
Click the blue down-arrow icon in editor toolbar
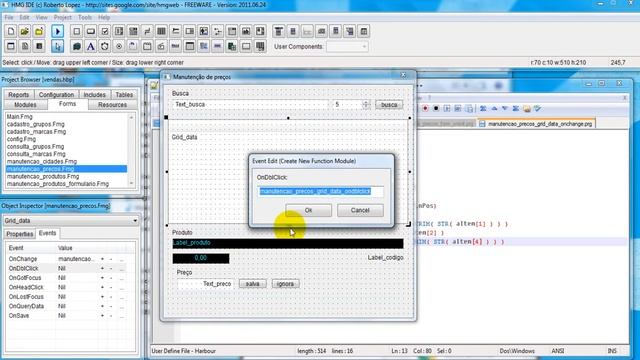[505, 109]
